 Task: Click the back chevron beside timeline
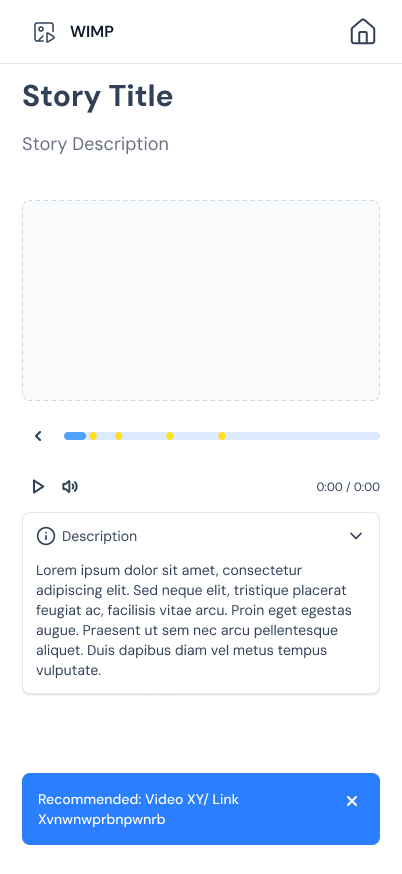(38, 436)
